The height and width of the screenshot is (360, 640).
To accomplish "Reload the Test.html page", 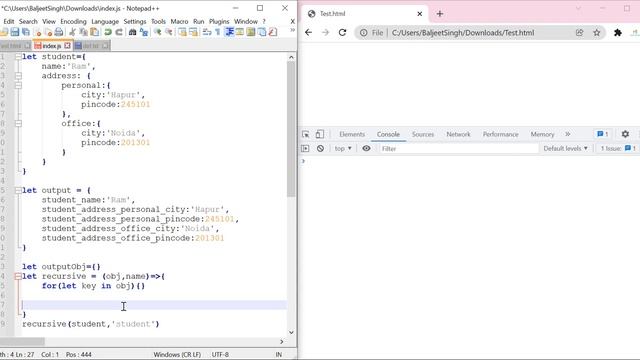I will point(342,33).
